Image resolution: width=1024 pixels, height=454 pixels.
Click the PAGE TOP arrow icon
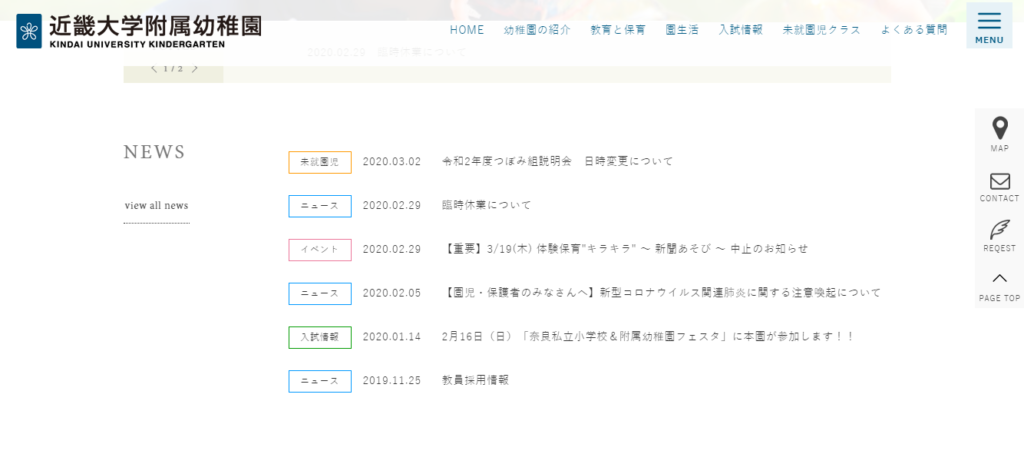point(999,279)
